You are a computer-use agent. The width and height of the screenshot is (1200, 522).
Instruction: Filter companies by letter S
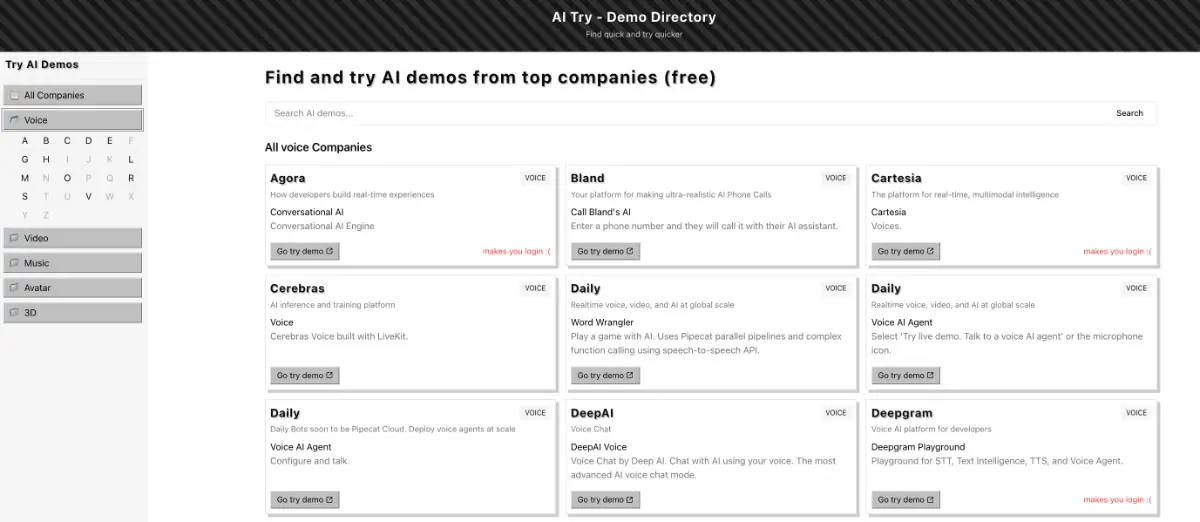pos(25,196)
